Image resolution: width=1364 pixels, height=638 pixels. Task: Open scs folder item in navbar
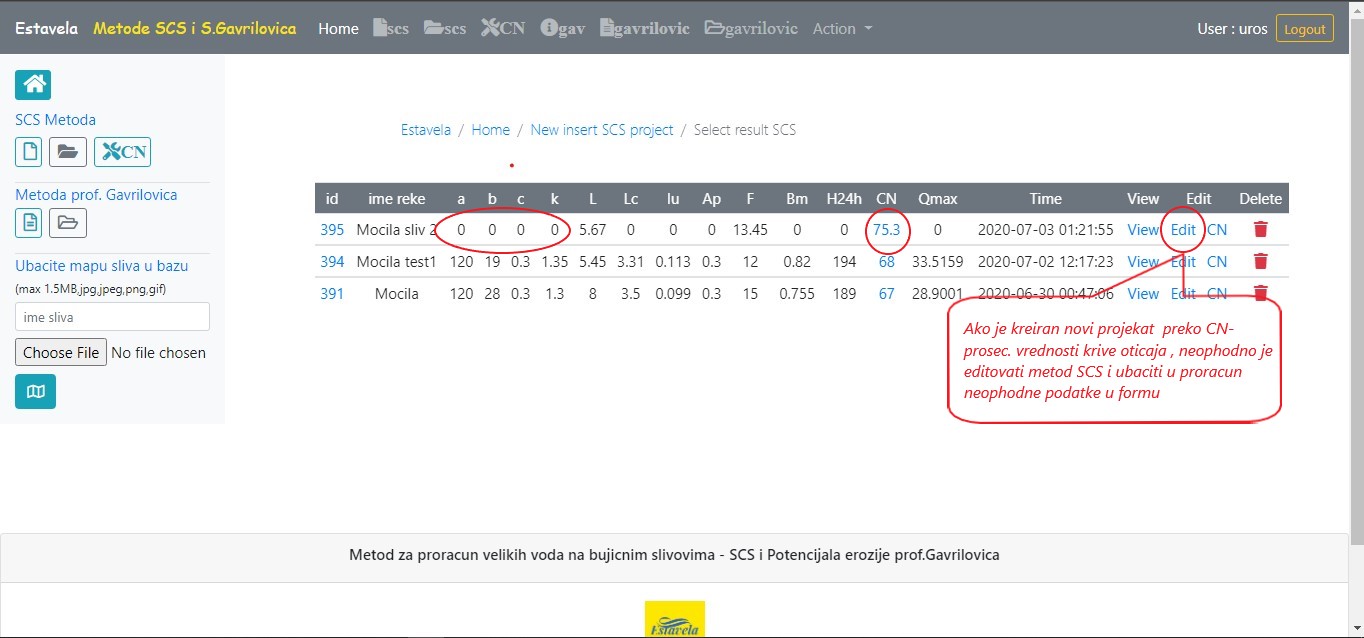tap(445, 29)
